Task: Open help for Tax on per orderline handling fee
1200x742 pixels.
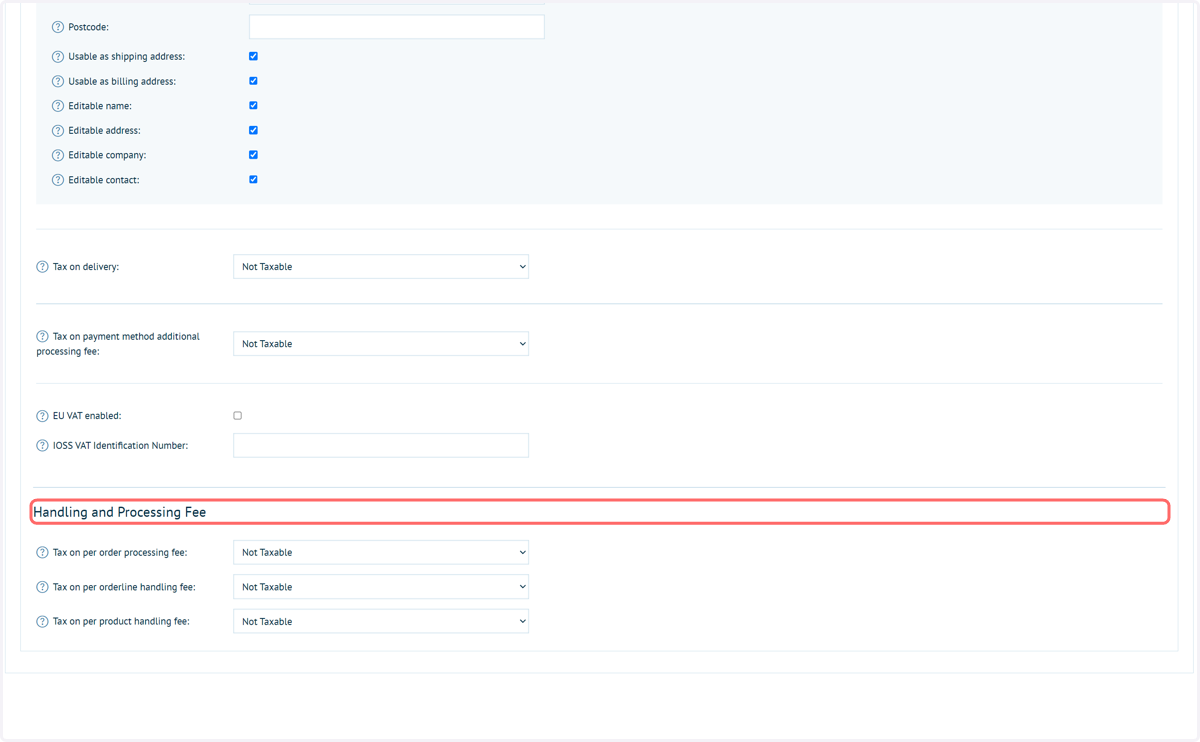Action: [42, 587]
